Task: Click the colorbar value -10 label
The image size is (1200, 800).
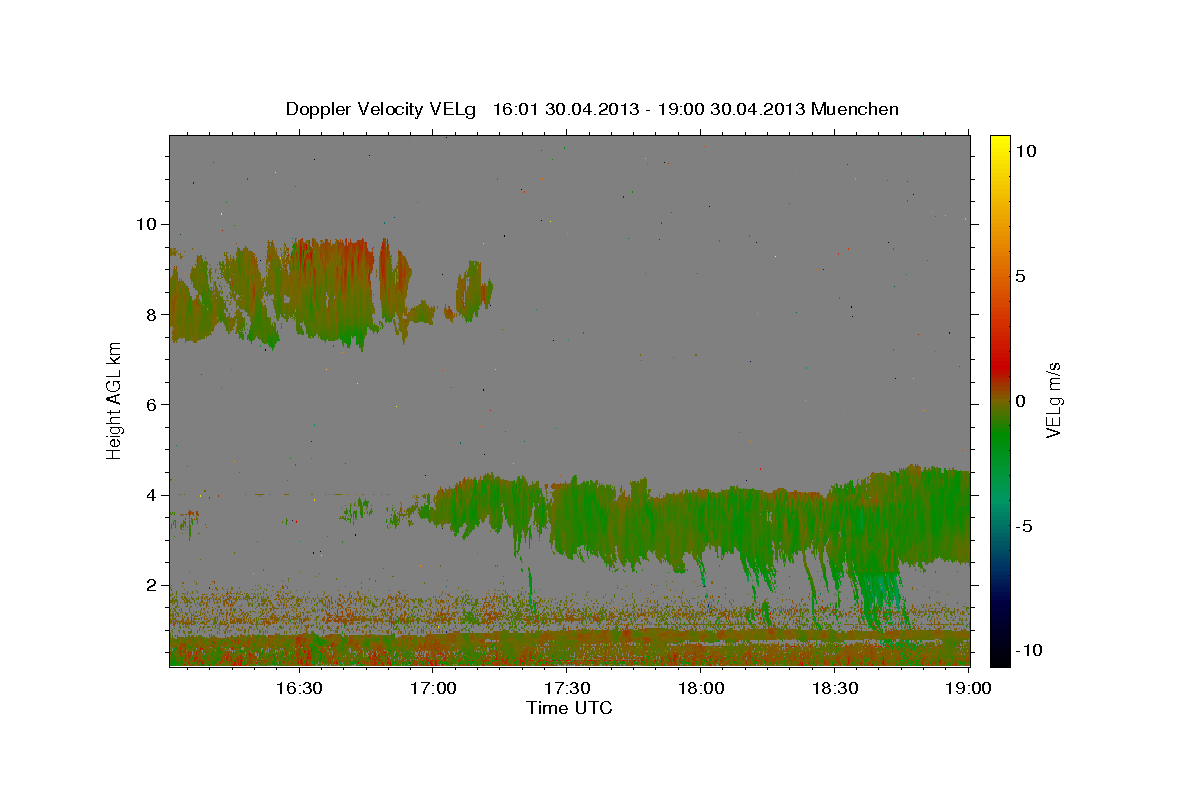Action: click(x=1029, y=650)
